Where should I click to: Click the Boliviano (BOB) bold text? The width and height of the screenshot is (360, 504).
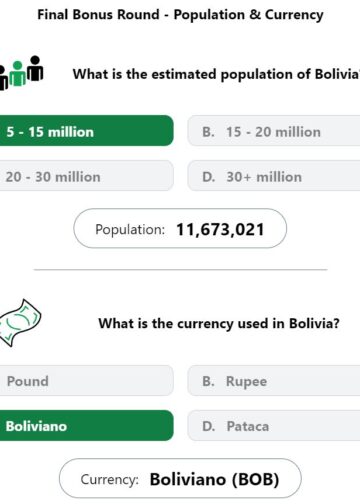coord(214,479)
